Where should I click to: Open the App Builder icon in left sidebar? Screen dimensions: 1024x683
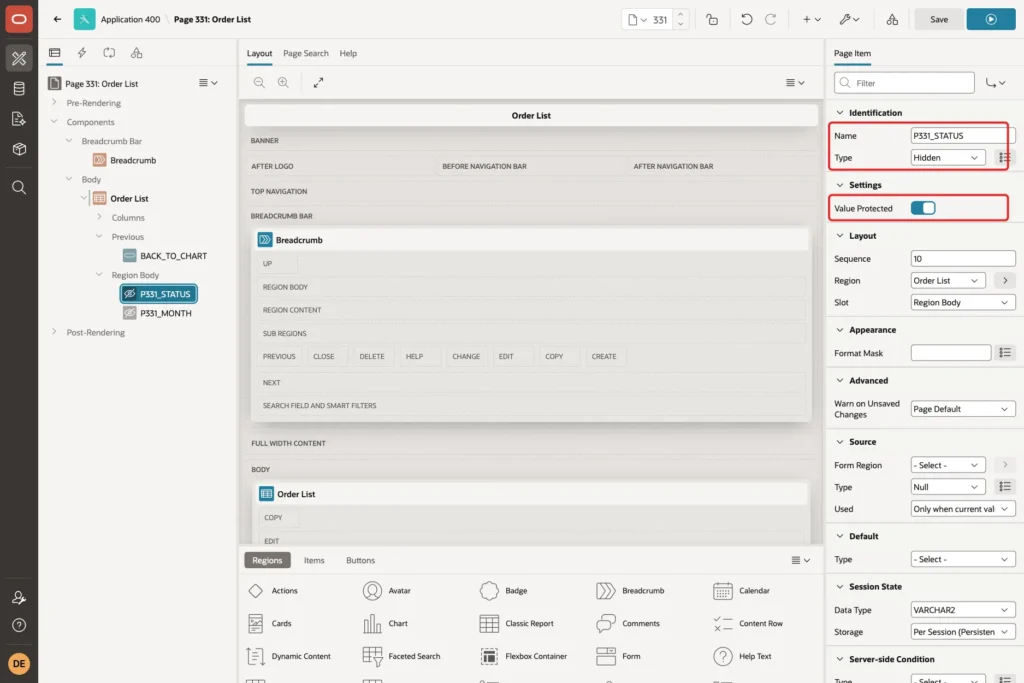pos(19,58)
